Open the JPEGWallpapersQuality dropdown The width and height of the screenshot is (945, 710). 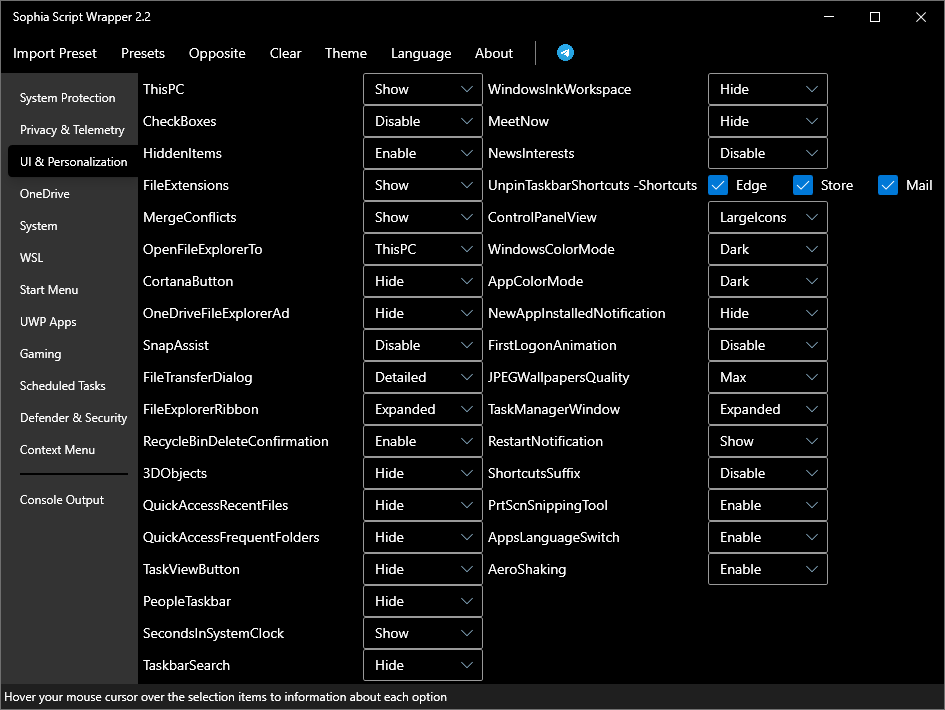tap(767, 377)
